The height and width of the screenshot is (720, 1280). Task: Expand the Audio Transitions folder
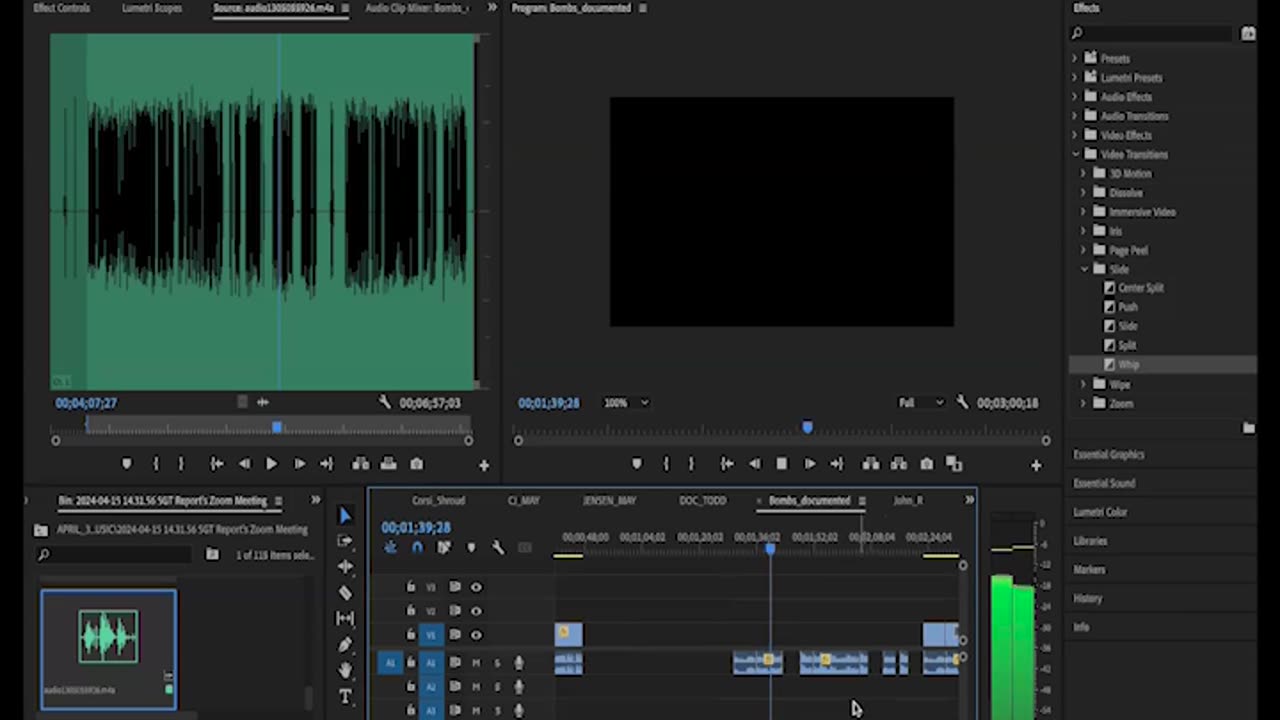(1075, 115)
